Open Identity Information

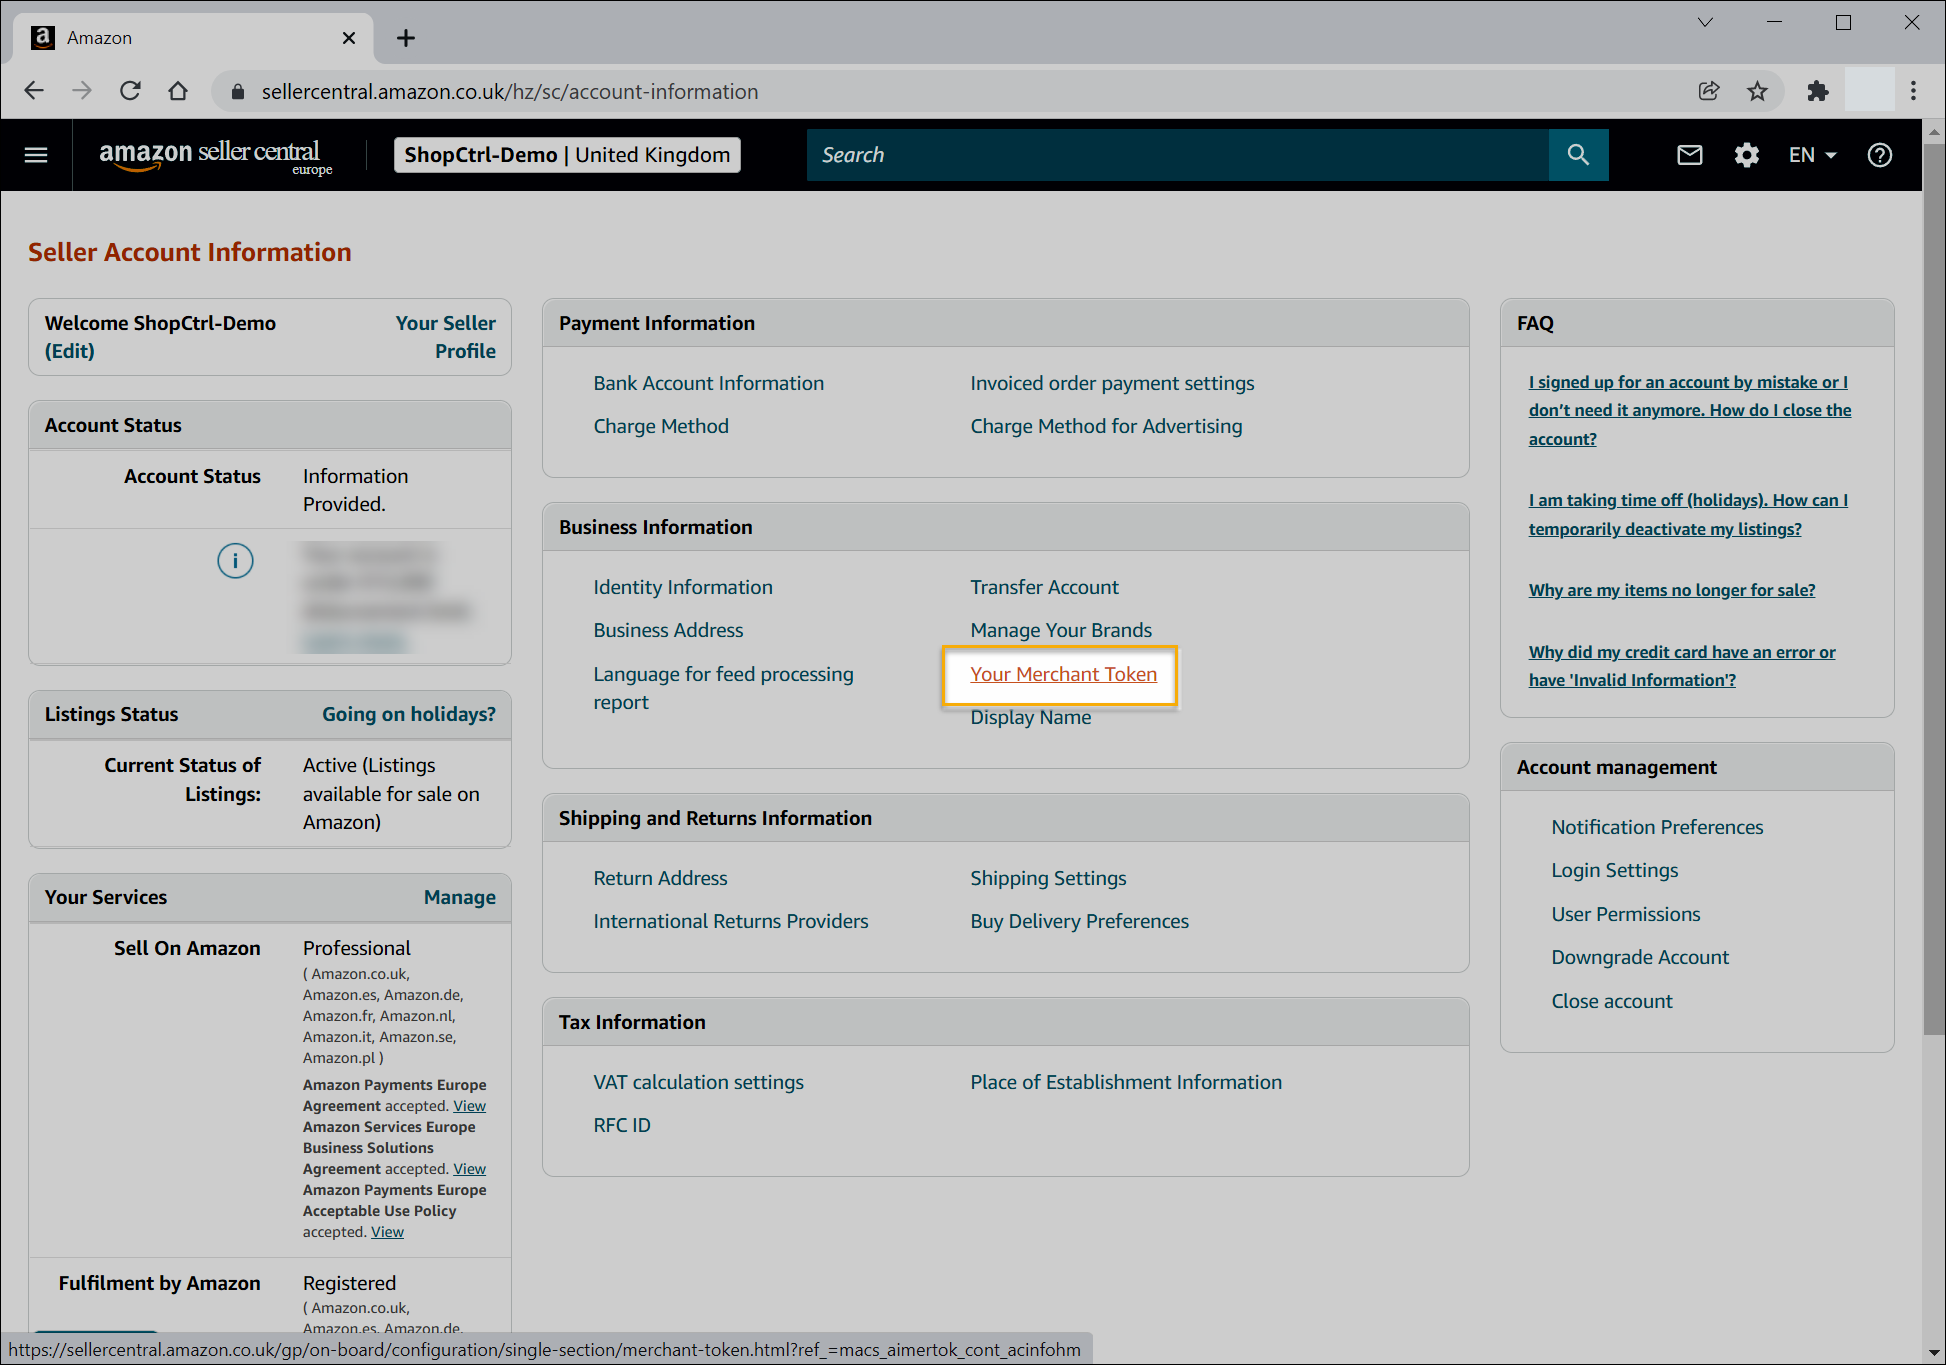tap(683, 587)
